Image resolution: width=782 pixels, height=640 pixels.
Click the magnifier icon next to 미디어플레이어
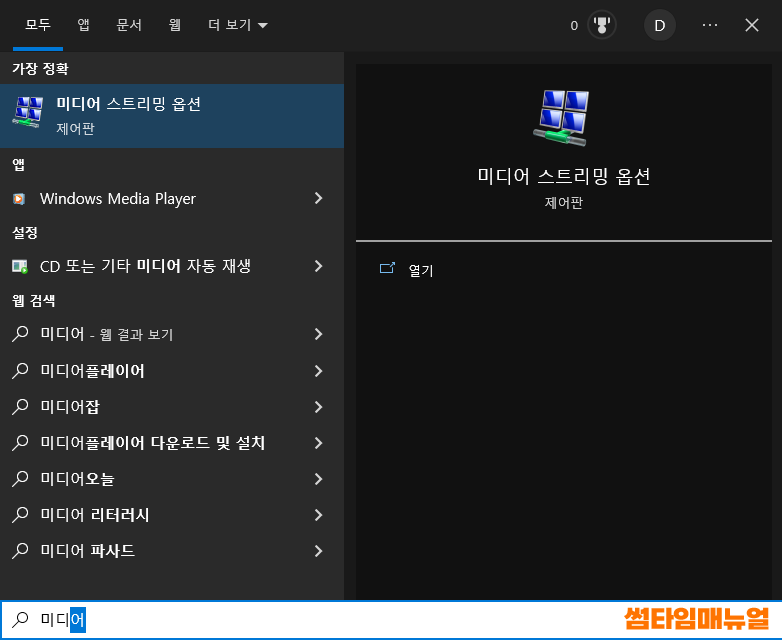coord(20,371)
